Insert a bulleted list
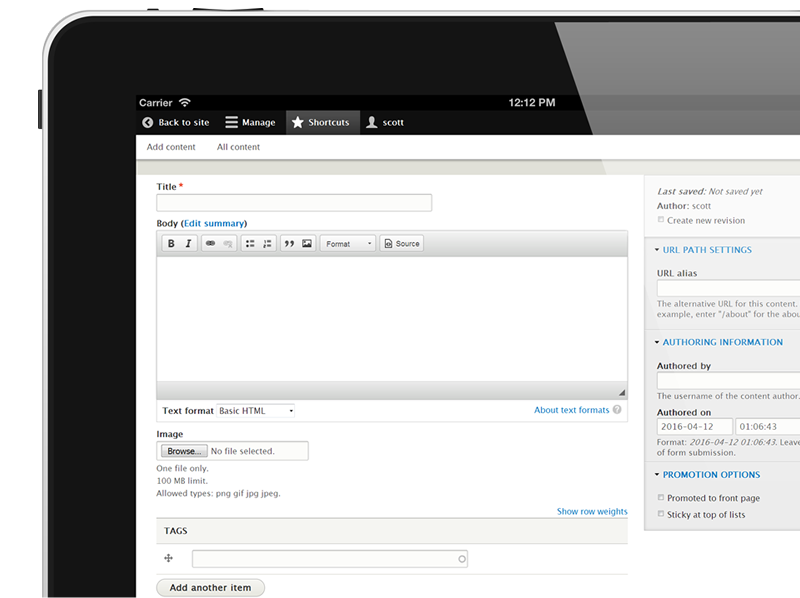The image size is (800, 598). tap(250, 243)
